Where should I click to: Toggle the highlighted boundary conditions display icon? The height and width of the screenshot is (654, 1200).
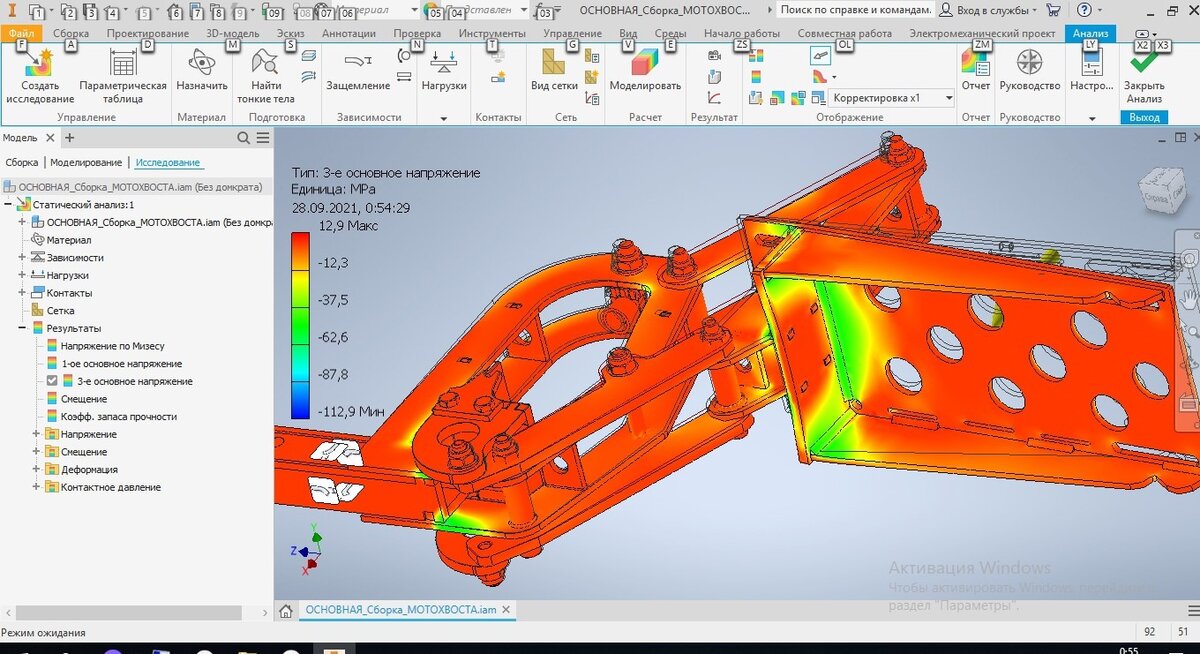820,56
